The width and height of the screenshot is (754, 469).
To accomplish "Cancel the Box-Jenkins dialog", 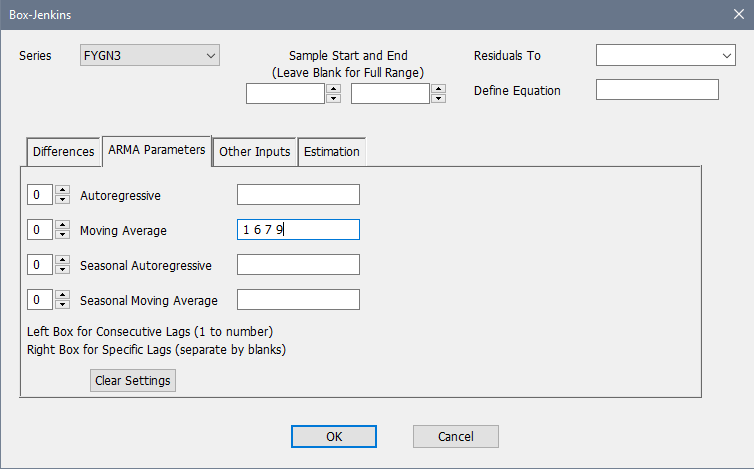I will click(x=455, y=437).
